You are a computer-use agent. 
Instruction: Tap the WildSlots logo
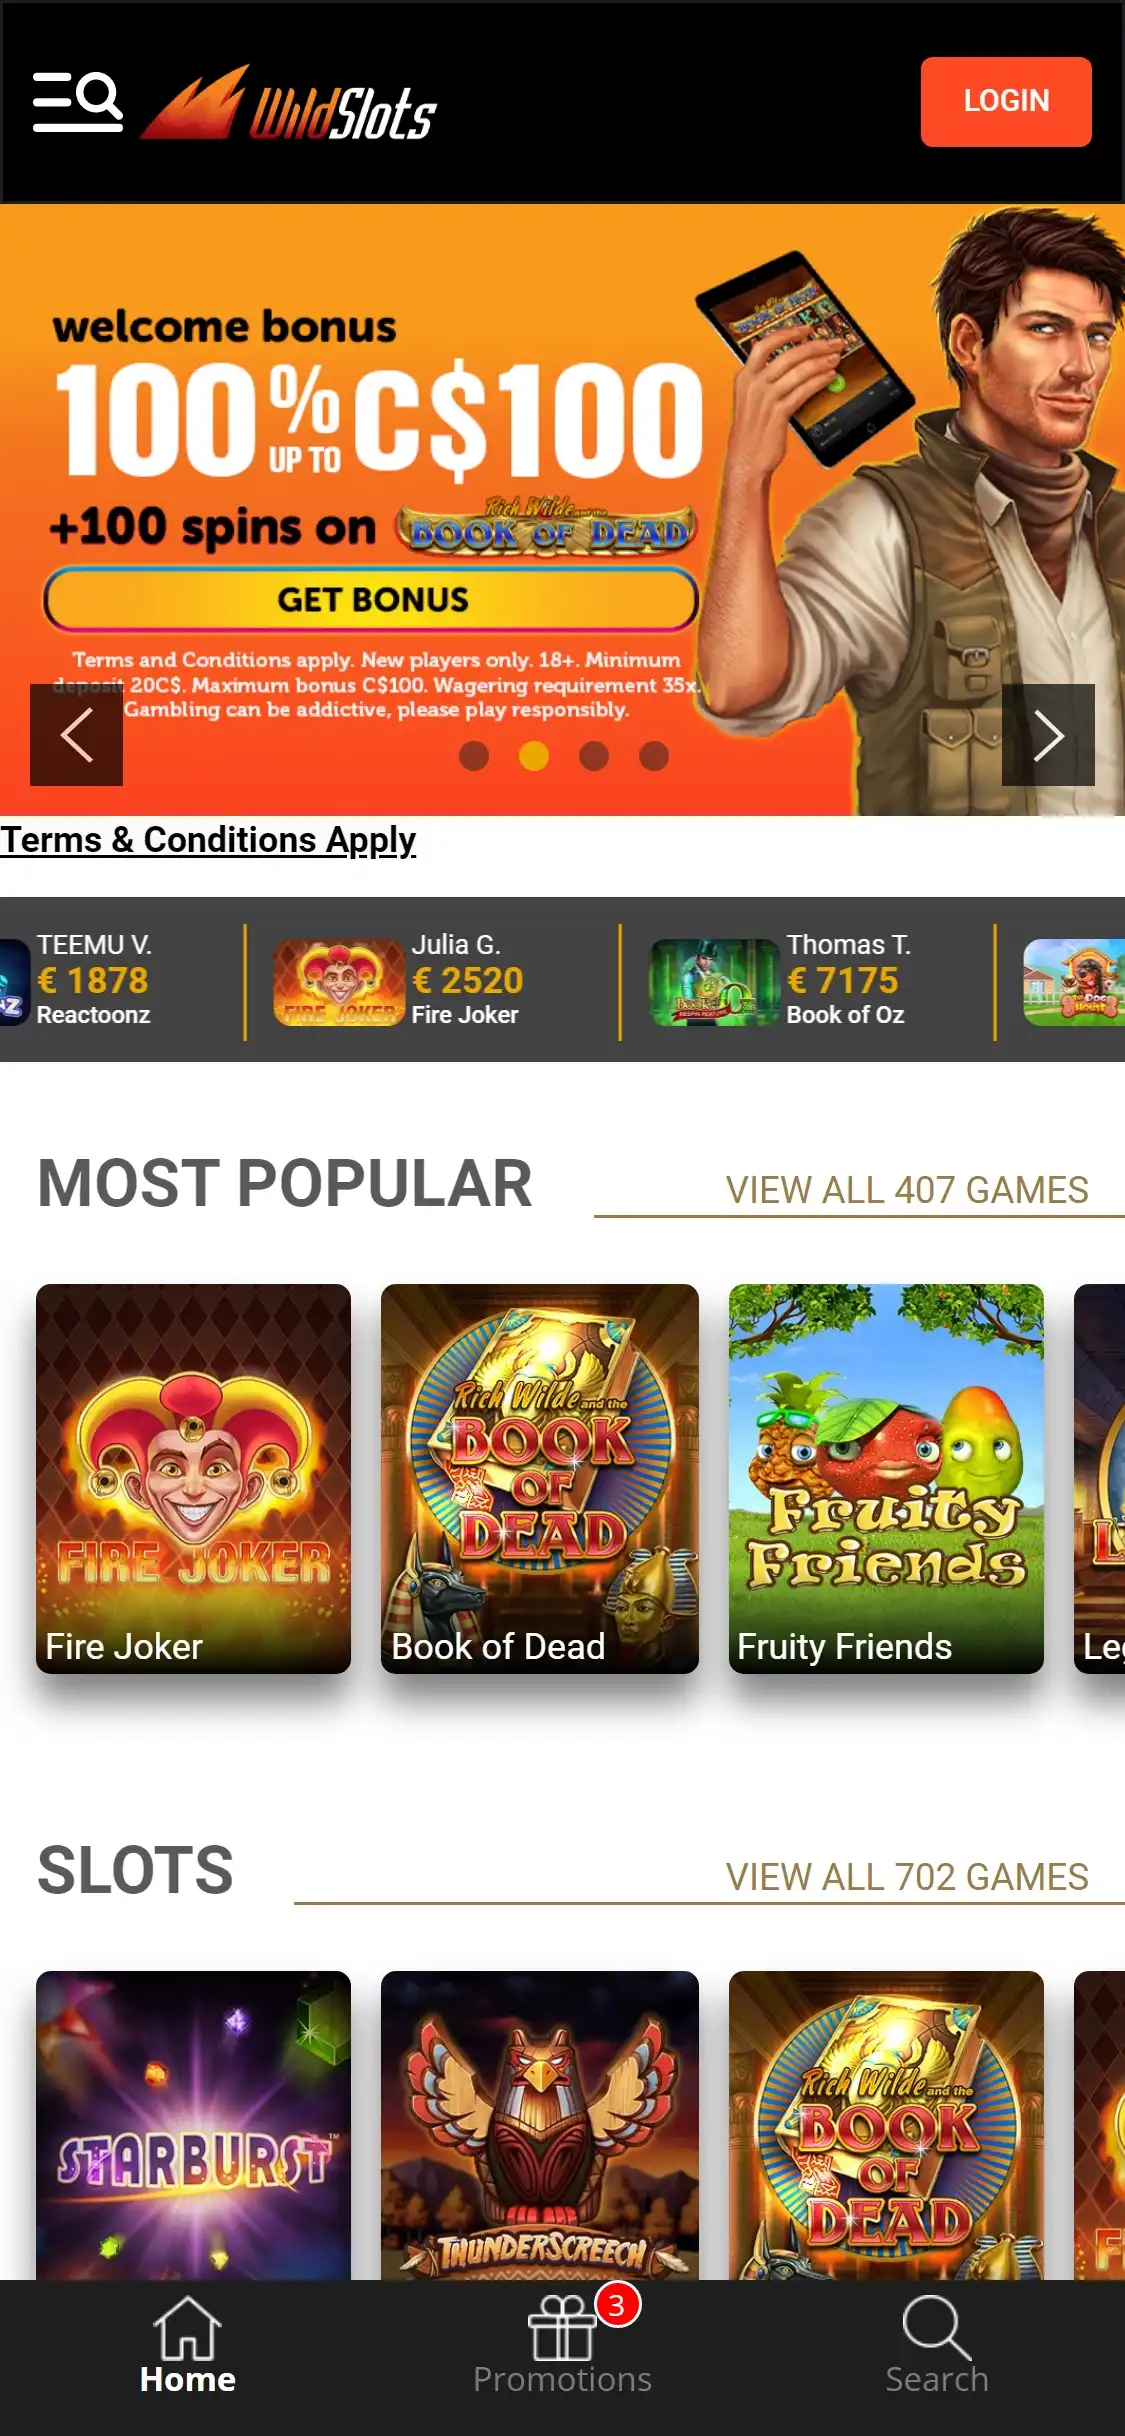[x=289, y=103]
